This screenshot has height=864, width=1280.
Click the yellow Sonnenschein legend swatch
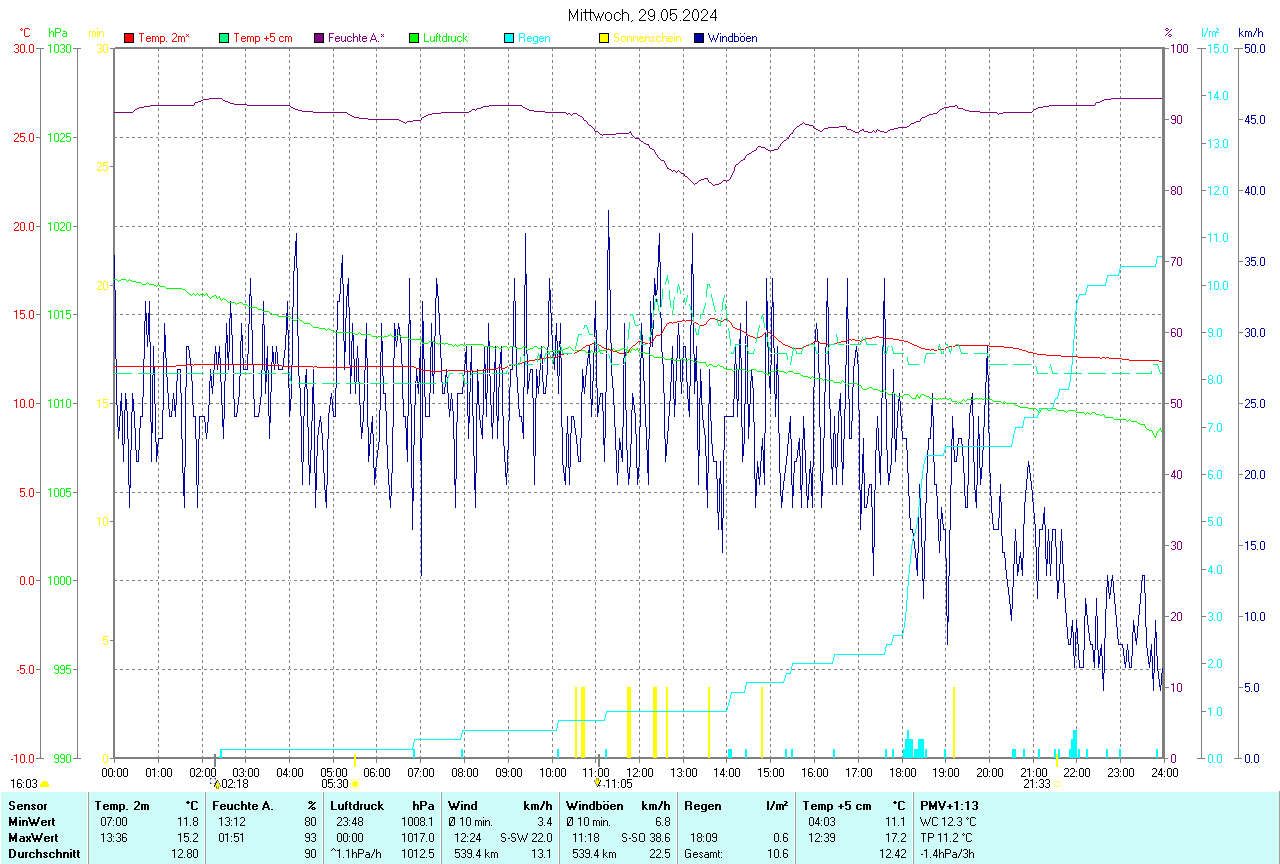604,38
